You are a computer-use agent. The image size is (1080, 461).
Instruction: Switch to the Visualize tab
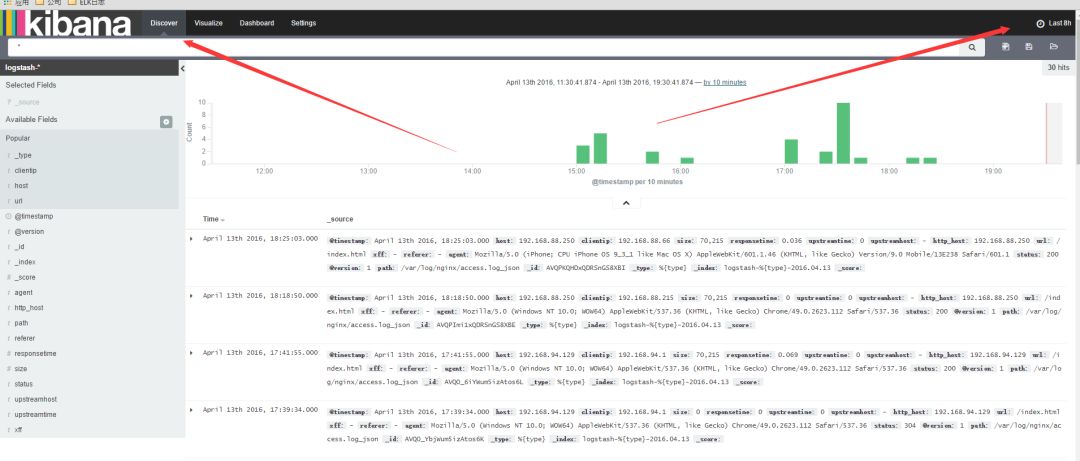pos(208,23)
